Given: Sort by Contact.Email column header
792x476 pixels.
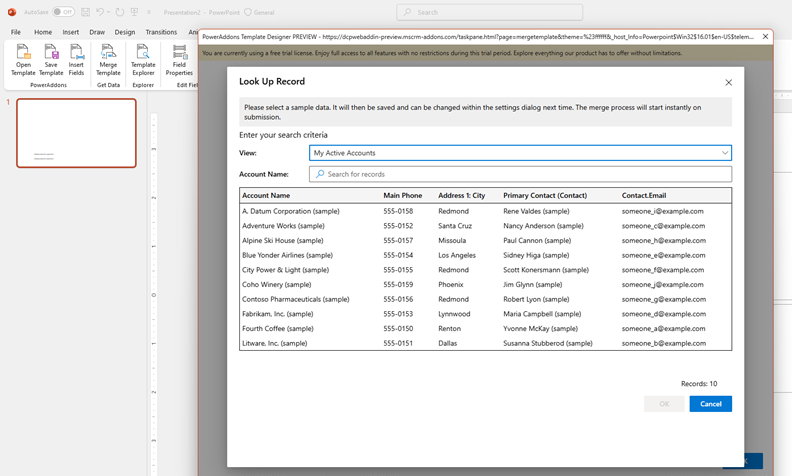Looking at the screenshot, I should [644, 195].
